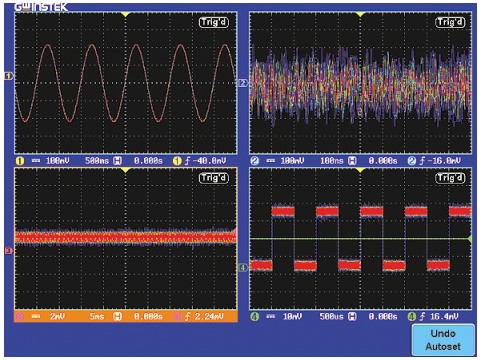Click the Undo Autoset button
The height and width of the screenshot is (361, 480).
443,340
